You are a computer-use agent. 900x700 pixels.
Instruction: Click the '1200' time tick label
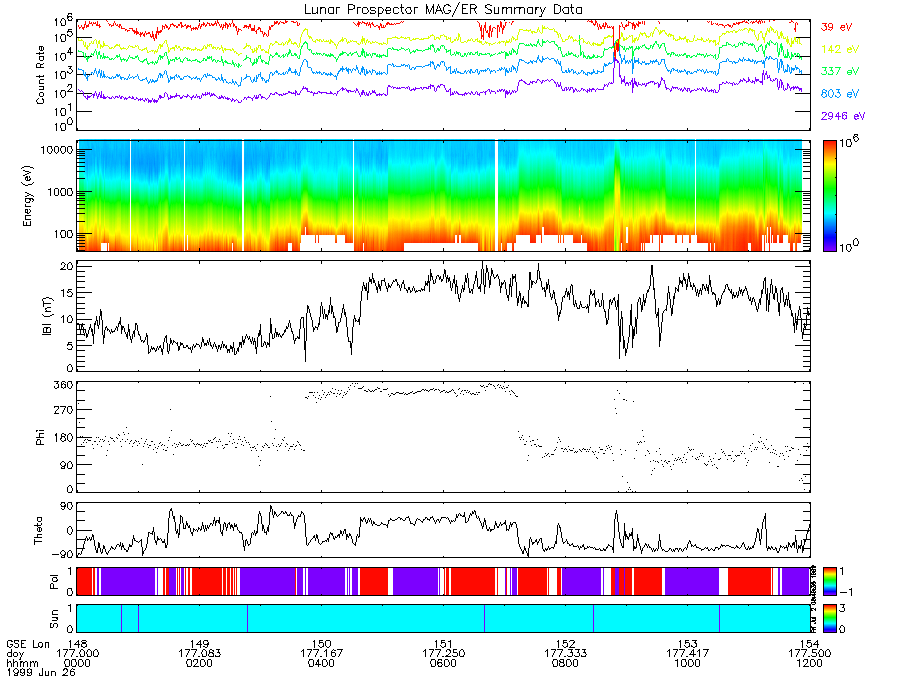pyautogui.click(x=809, y=663)
